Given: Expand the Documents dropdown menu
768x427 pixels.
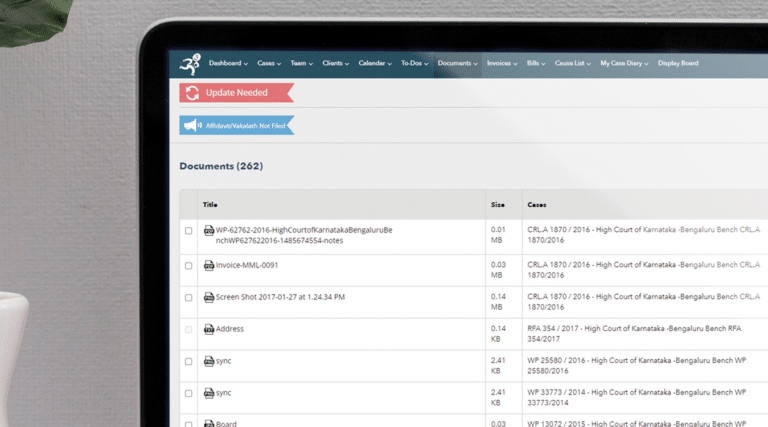Looking at the screenshot, I should (x=457, y=63).
